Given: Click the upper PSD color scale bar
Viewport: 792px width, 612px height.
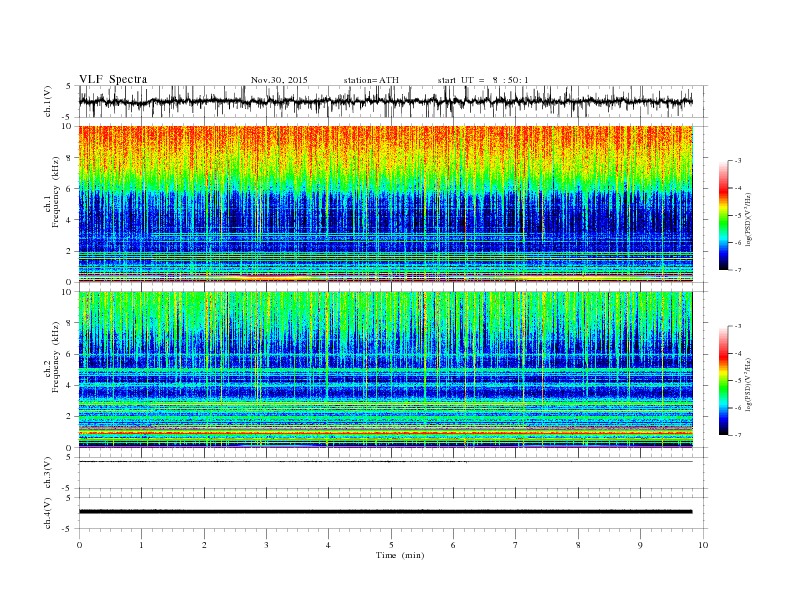Looking at the screenshot, I should 723,215.
